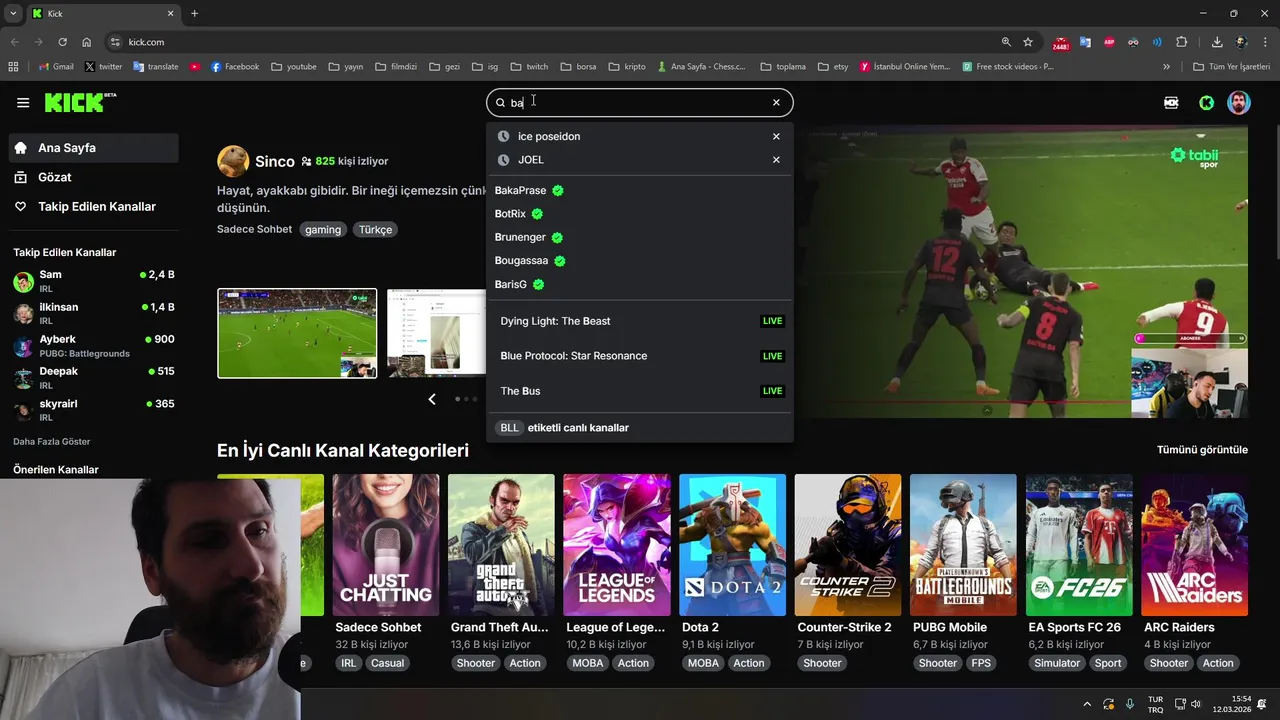1280x720 pixels.
Task: Click the browser home button
Action: 87,42
